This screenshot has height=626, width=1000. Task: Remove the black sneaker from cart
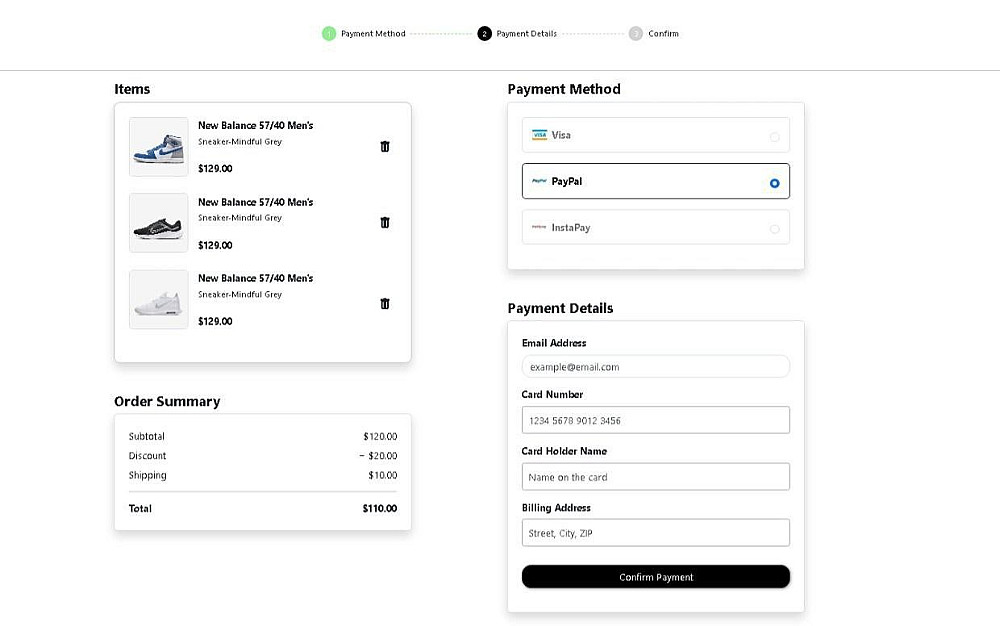[385, 222]
